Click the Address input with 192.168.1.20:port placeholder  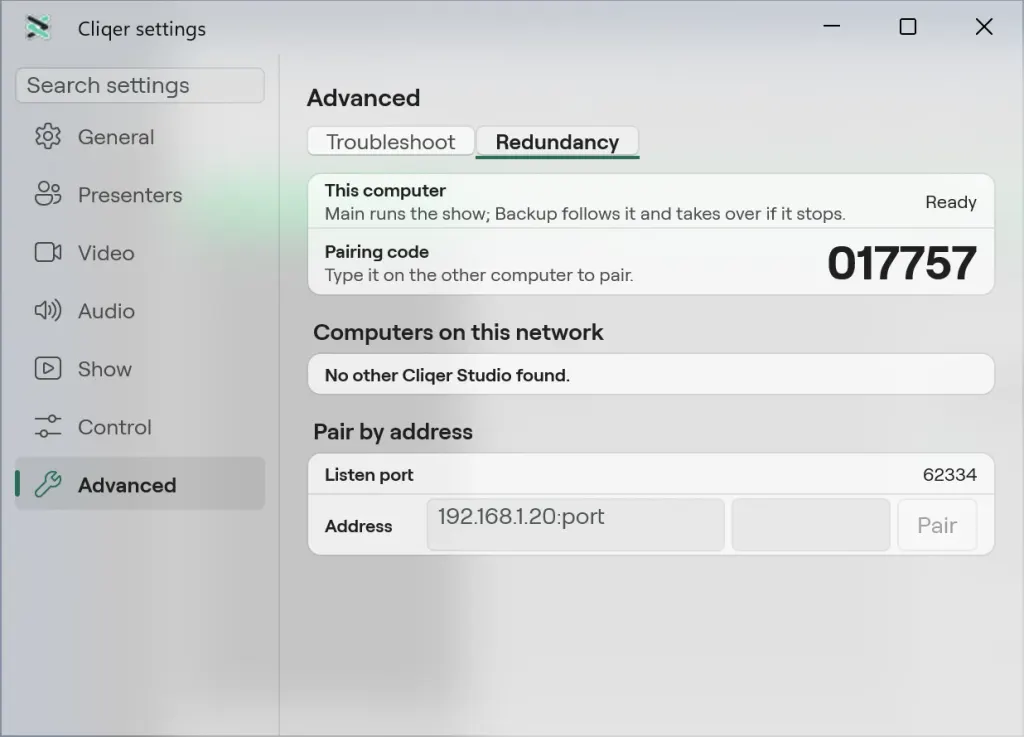[575, 525]
